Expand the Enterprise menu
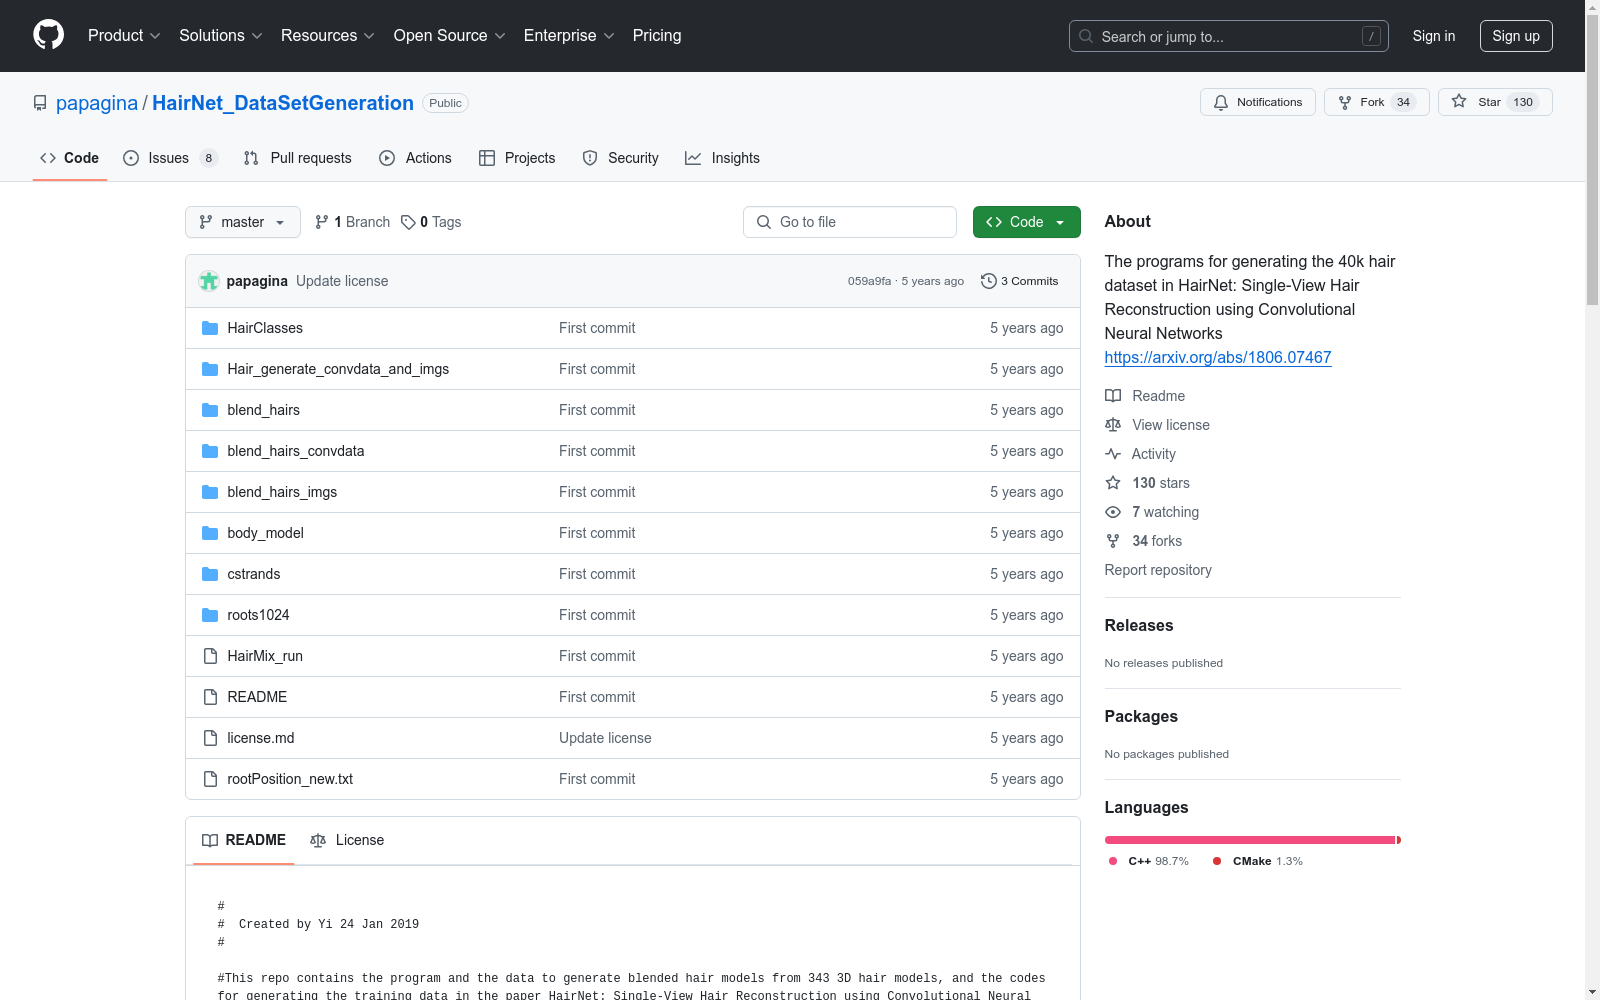This screenshot has height=1000, width=1600. coord(569,35)
